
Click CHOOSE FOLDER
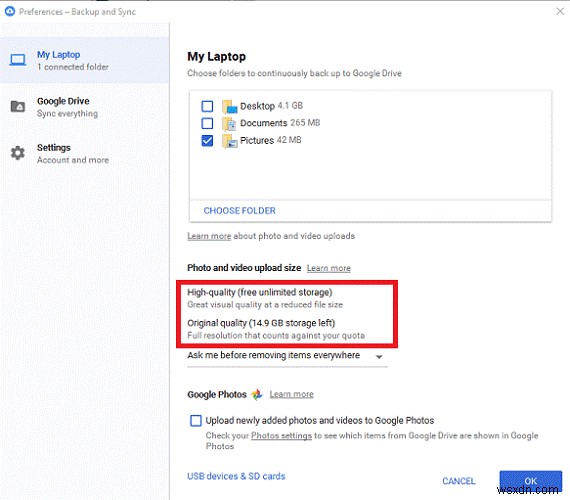[240, 211]
